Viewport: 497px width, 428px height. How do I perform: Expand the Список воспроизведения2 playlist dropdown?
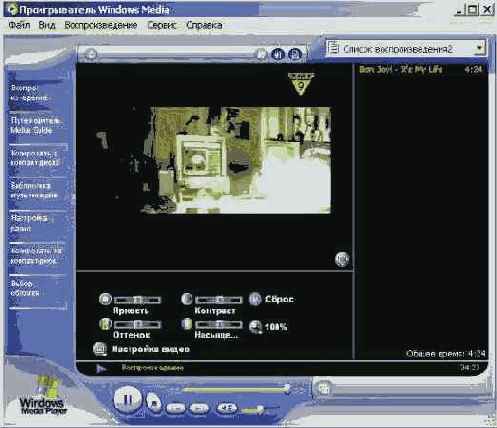point(479,49)
